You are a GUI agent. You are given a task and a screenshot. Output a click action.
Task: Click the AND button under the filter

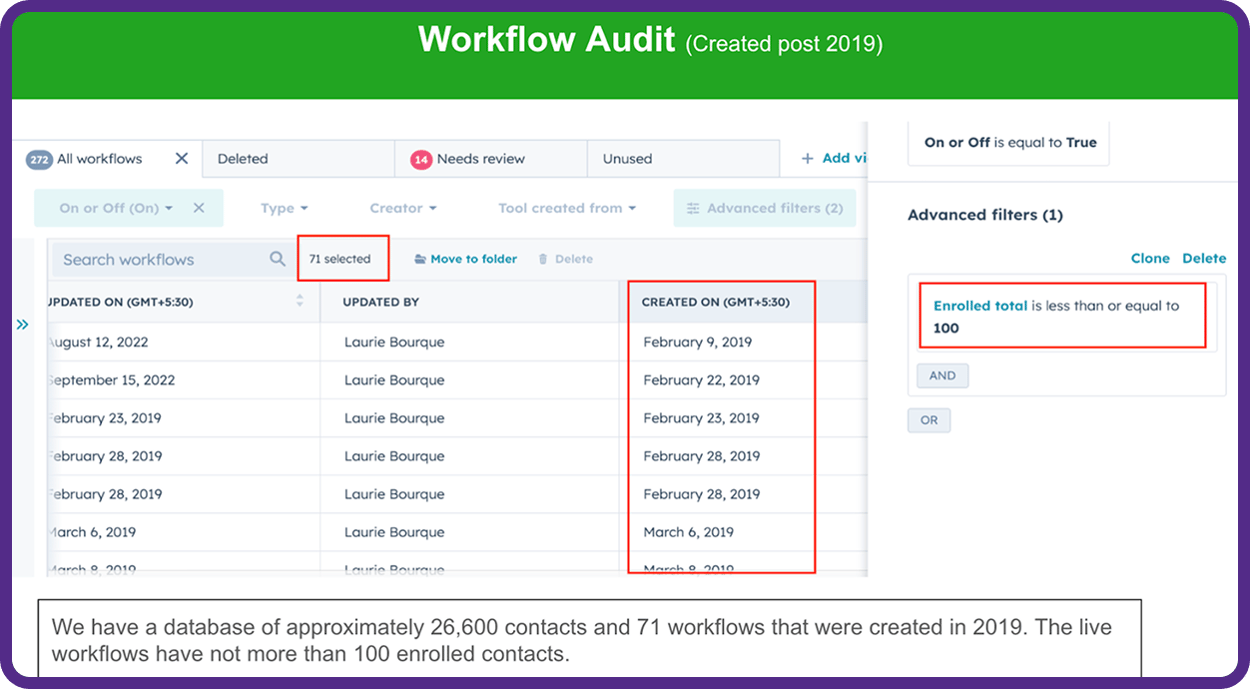[x=943, y=376]
